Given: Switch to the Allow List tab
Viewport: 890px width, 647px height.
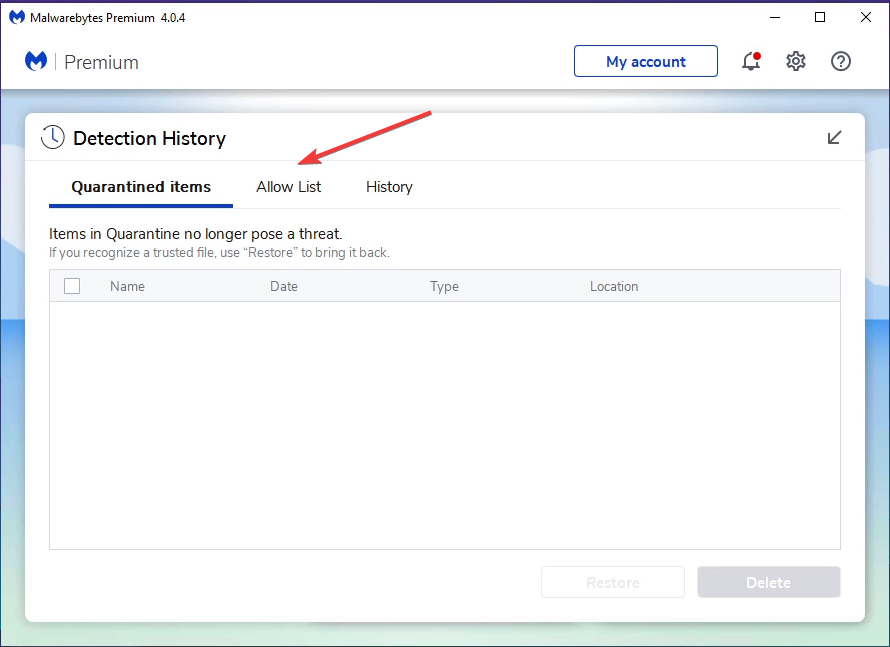Looking at the screenshot, I should pyautogui.click(x=288, y=187).
